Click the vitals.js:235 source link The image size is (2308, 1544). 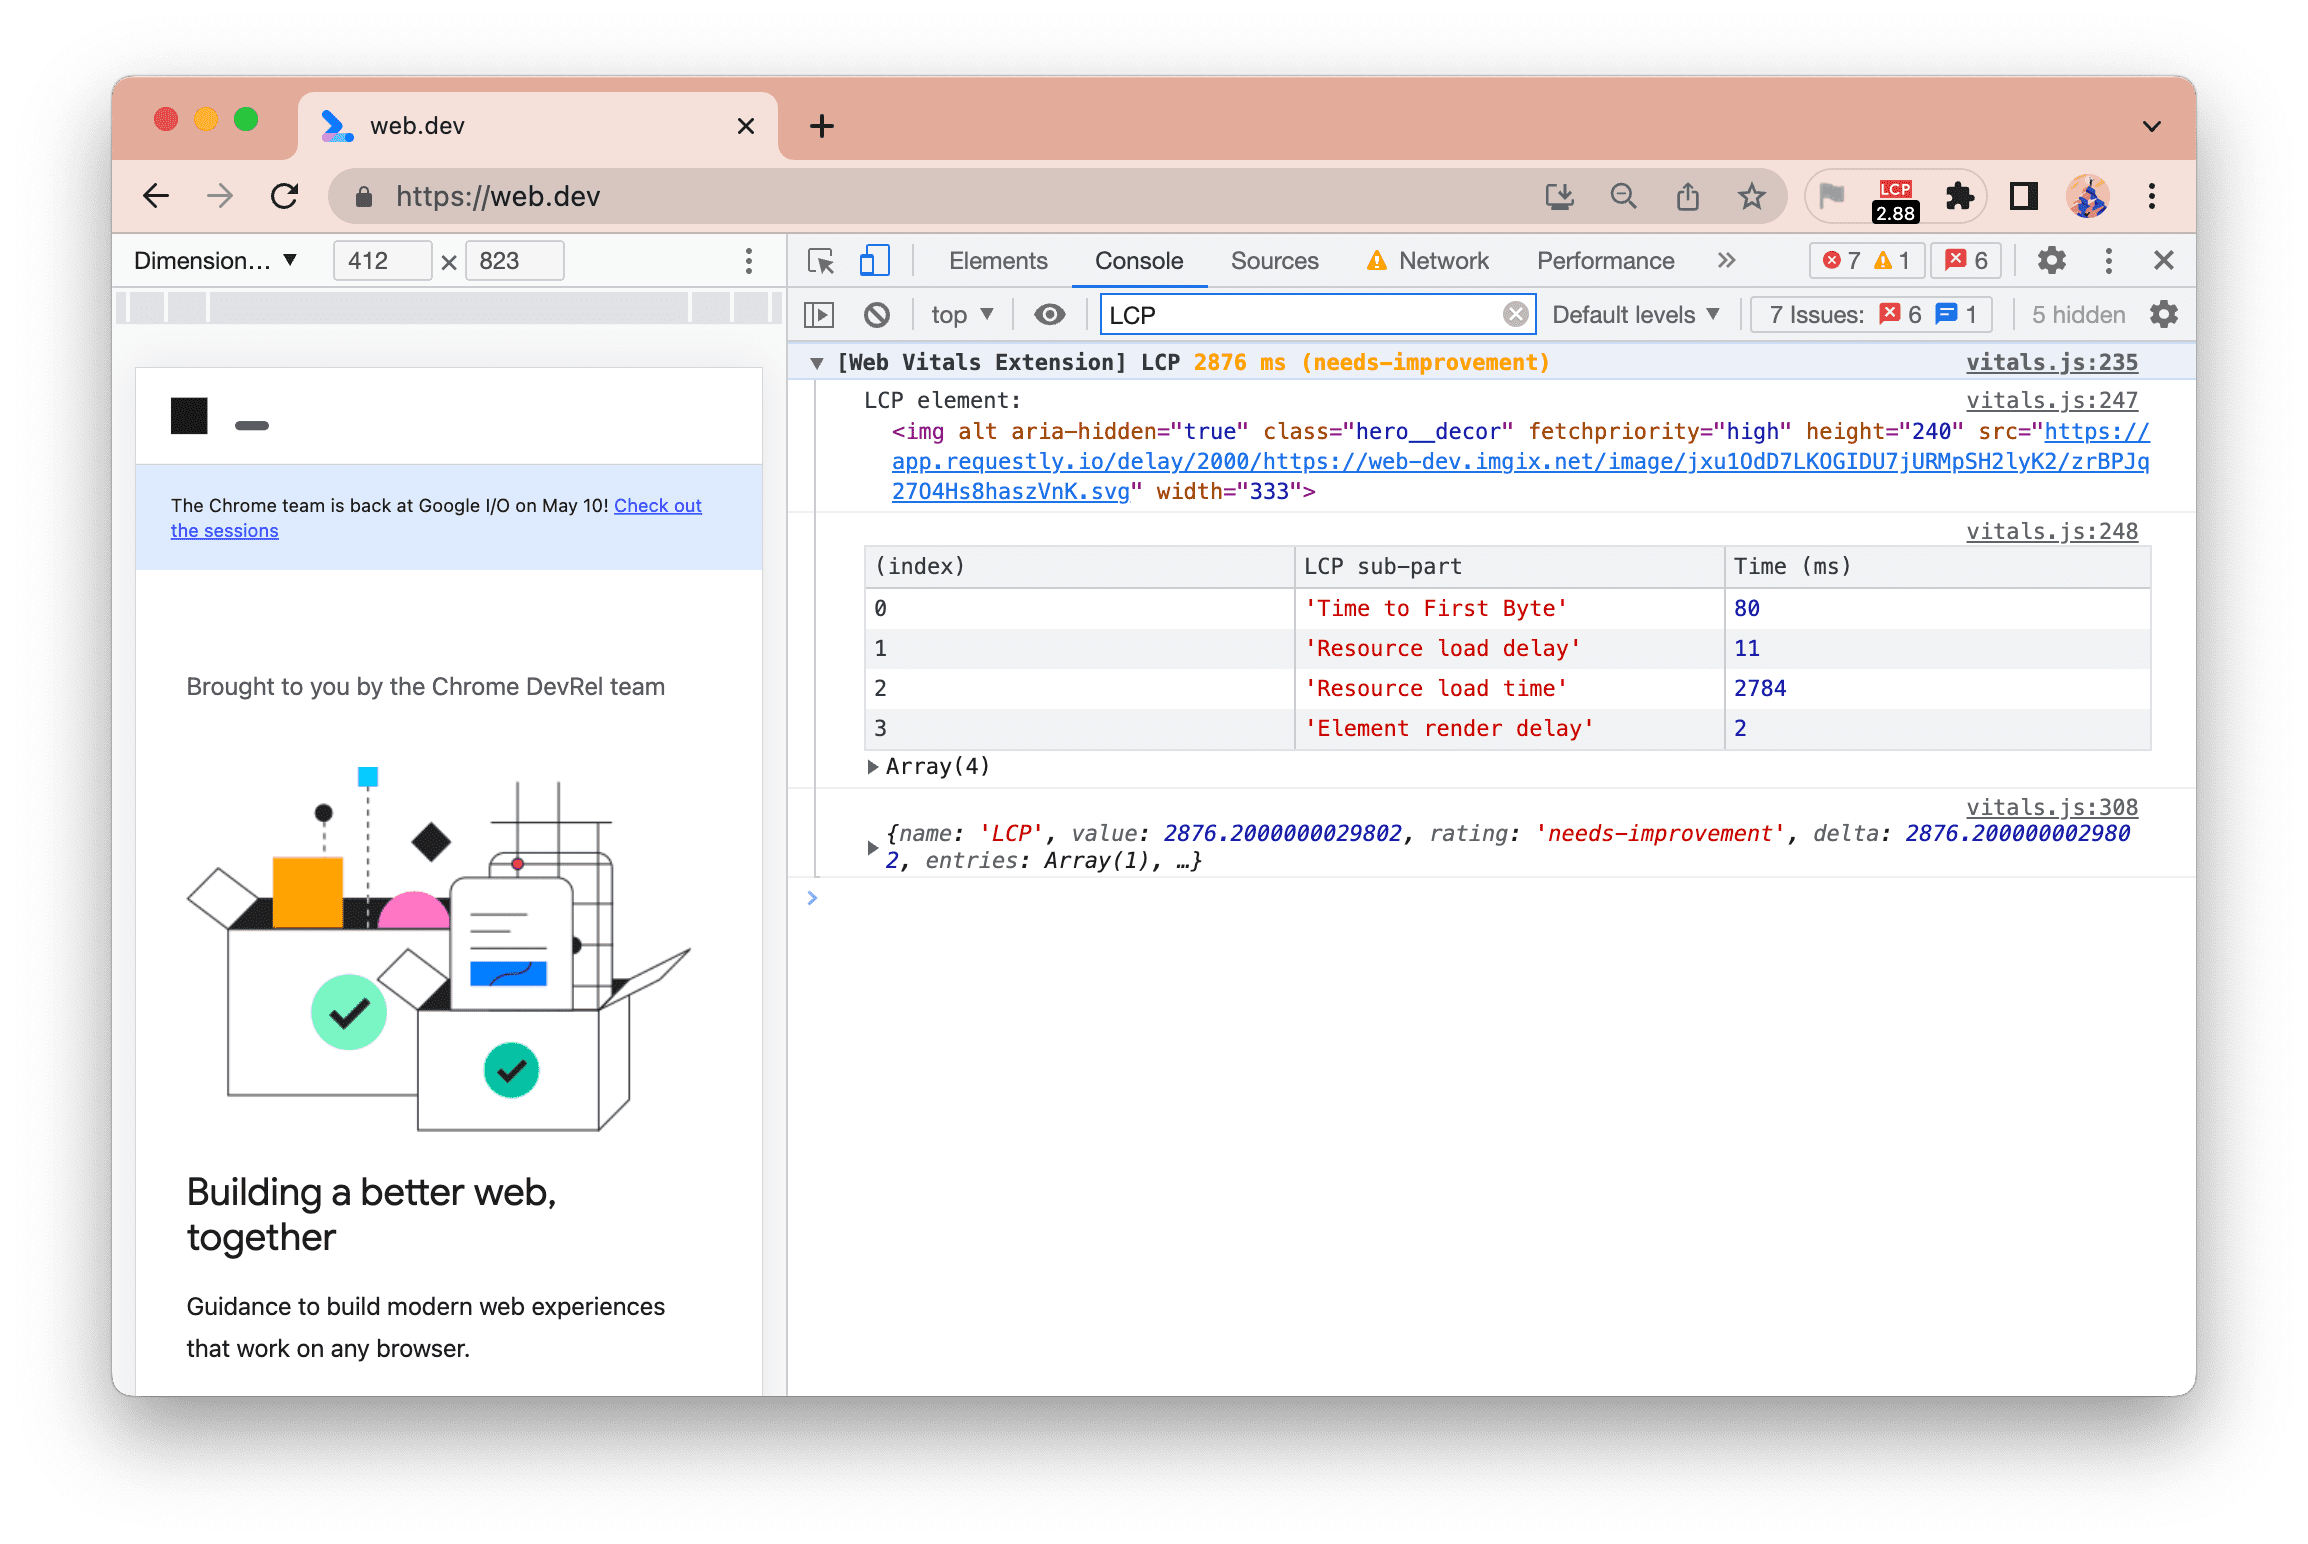click(2051, 364)
